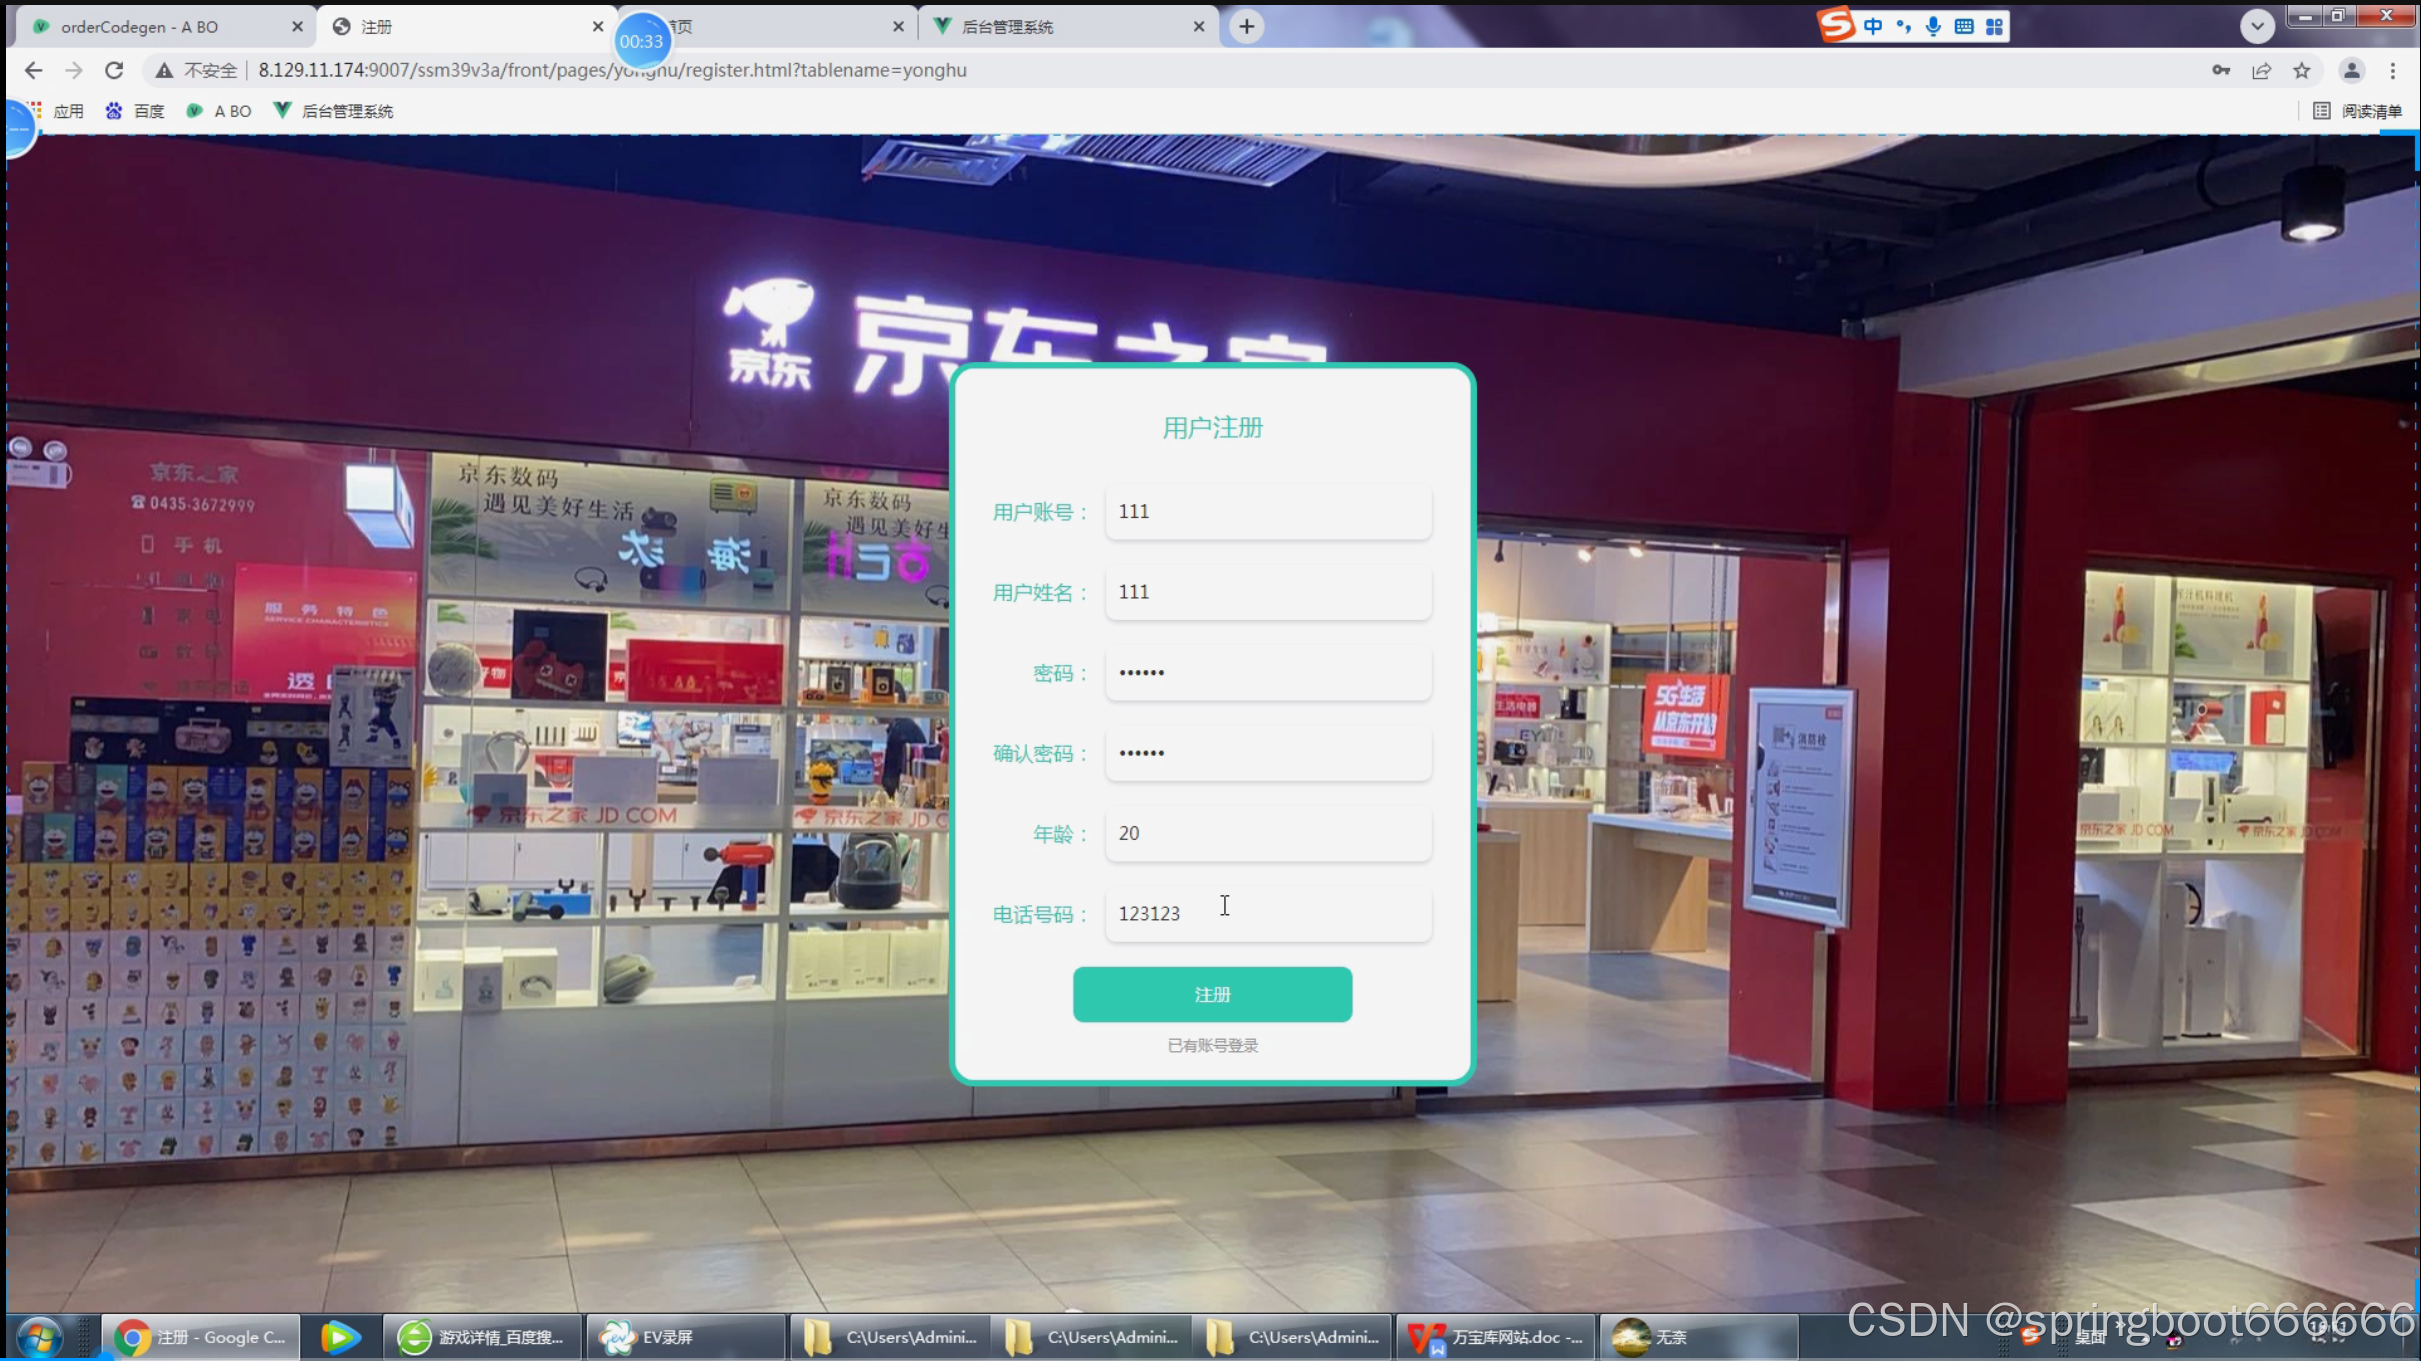Toggle Sogou input Chinese/English mode
Screen dimensions: 2421x1361
pyautogui.click(x=1872, y=27)
